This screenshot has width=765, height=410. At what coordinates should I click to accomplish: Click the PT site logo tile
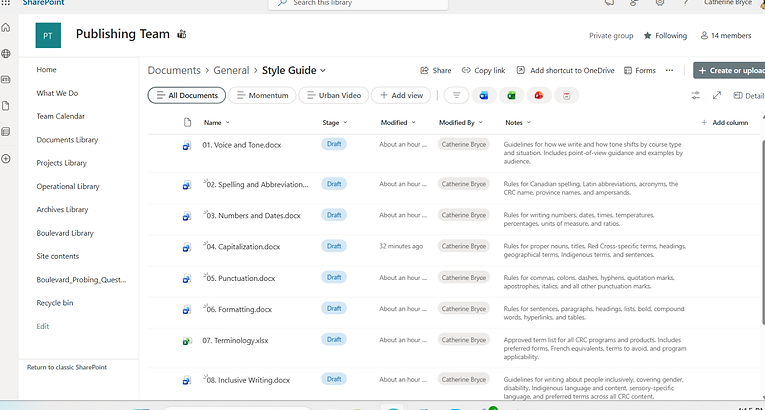[x=48, y=35]
